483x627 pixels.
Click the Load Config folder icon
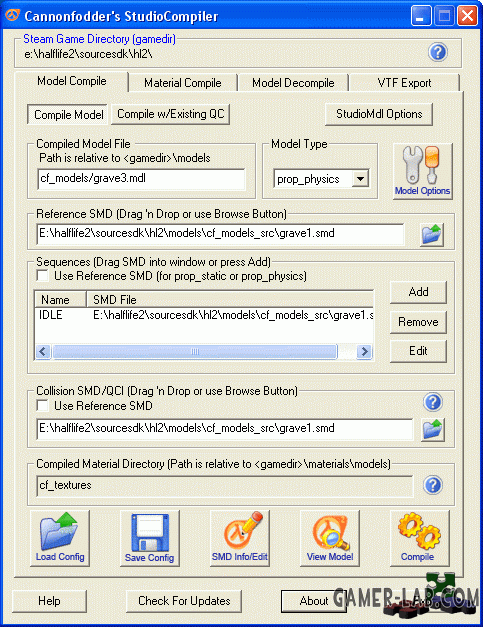60,538
